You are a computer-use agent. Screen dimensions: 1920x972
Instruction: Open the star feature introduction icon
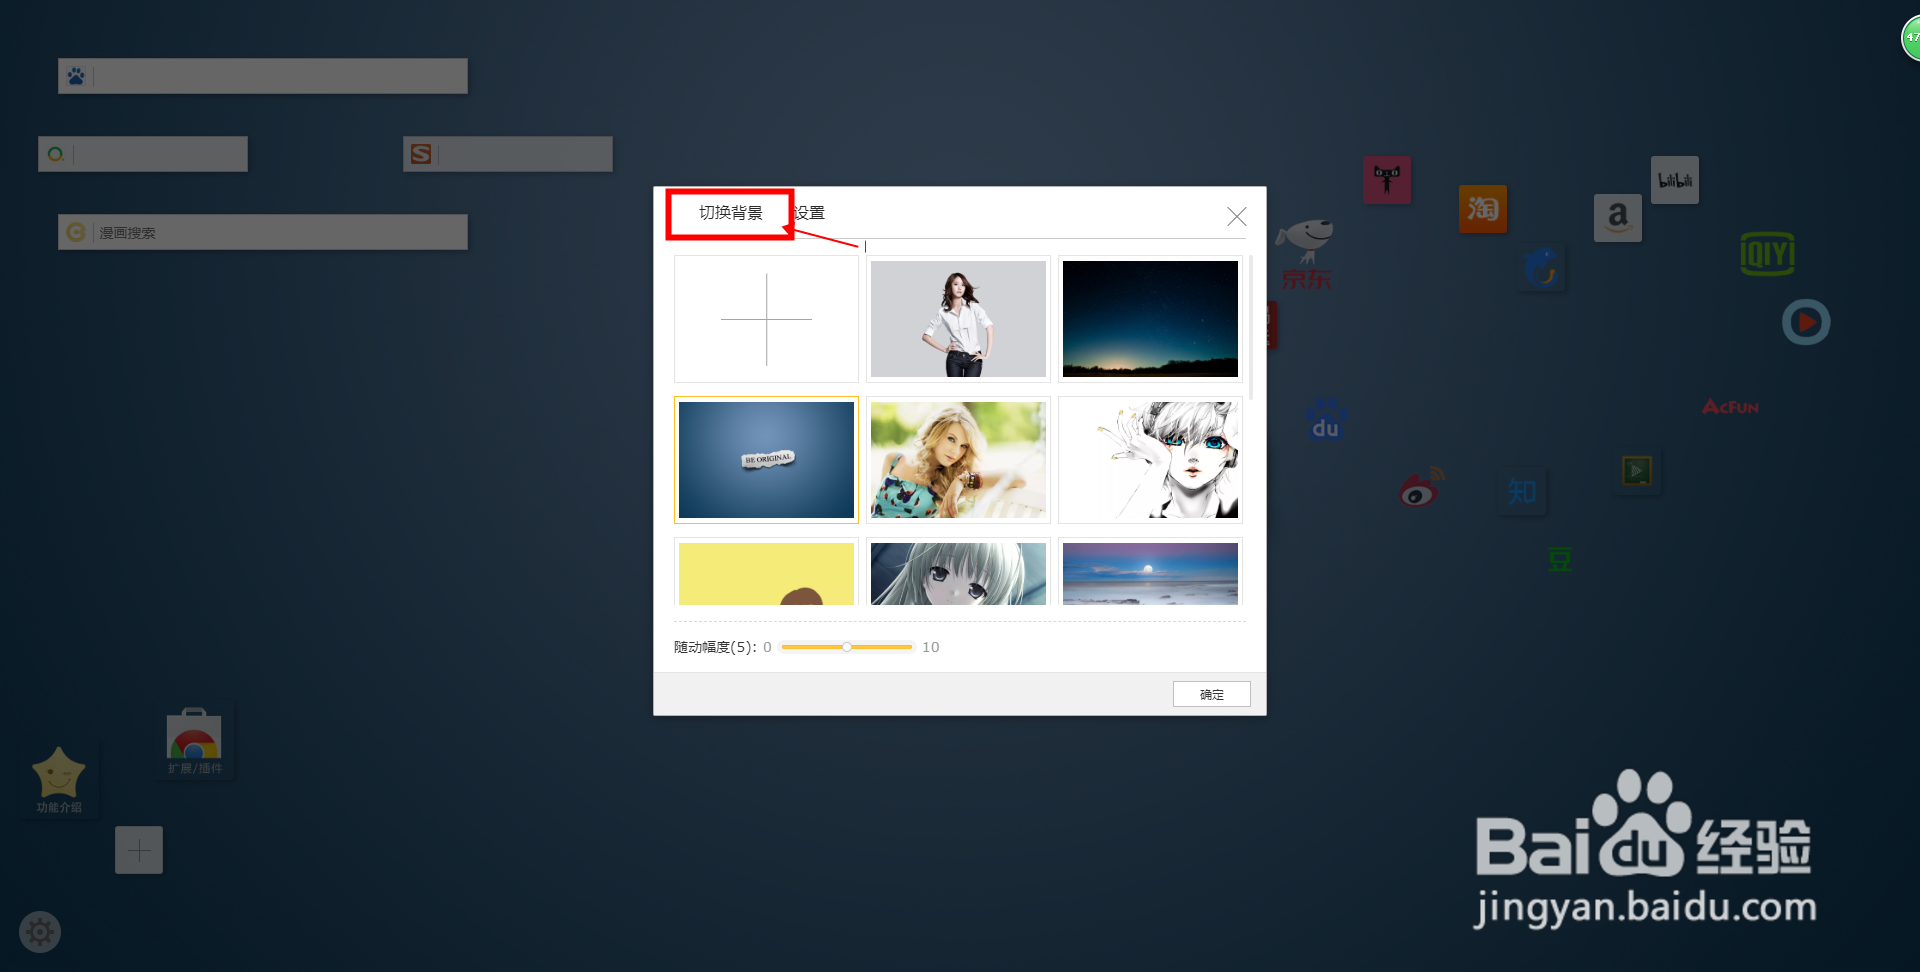tap(59, 781)
